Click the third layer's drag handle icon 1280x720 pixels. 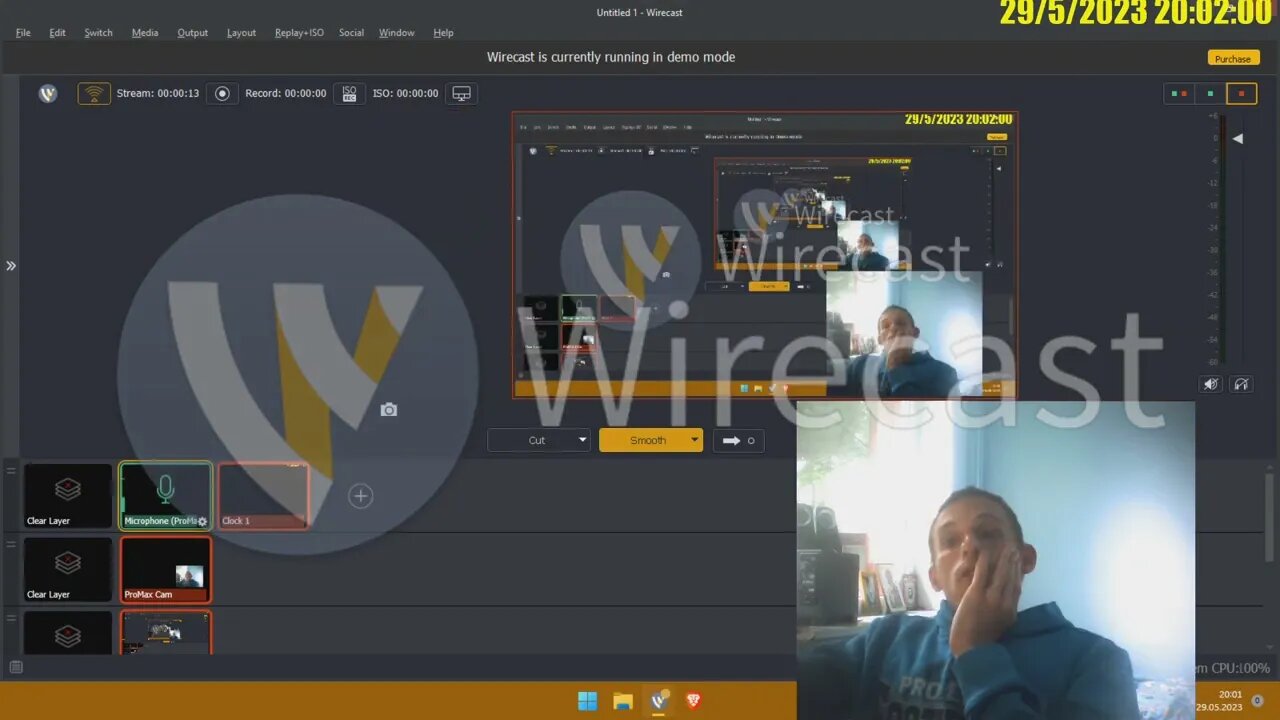coord(12,618)
